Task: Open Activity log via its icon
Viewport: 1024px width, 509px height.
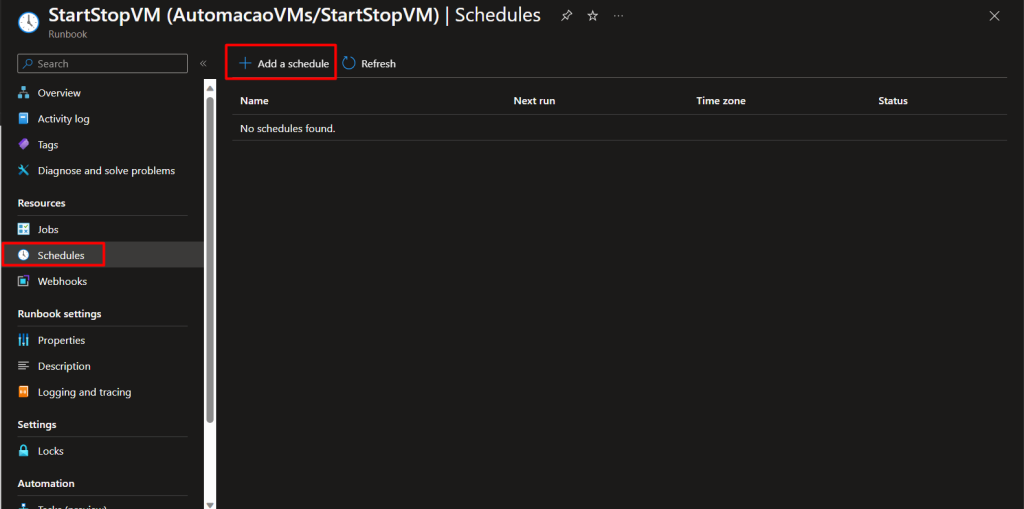Action: tap(24, 119)
